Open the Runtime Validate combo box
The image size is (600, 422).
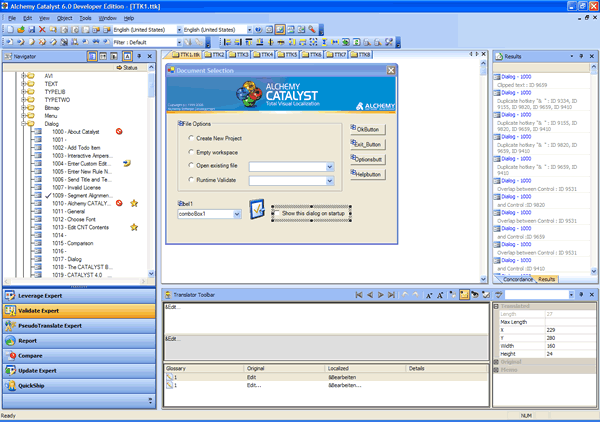click(x=330, y=181)
